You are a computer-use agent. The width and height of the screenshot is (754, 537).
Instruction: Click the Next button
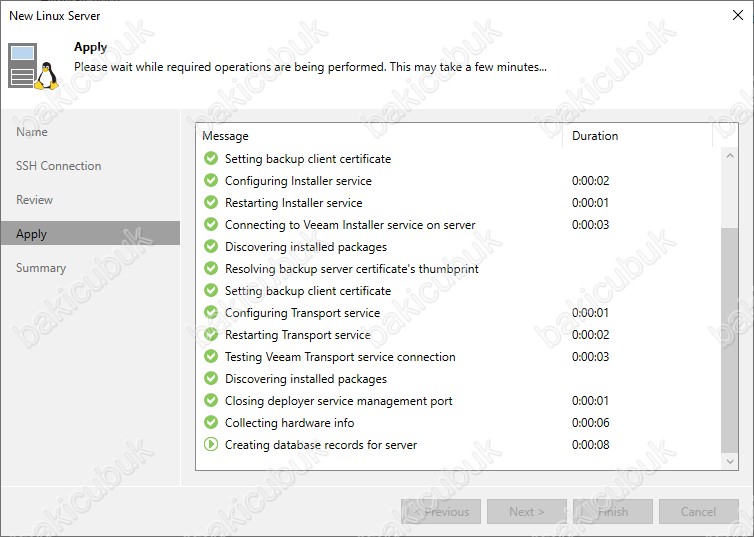coord(527,512)
